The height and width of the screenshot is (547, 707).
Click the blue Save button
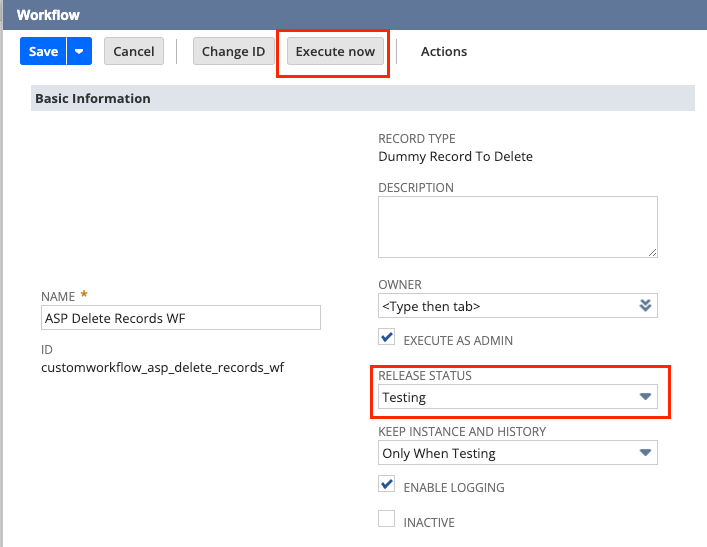pyautogui.click(x=43, y=52)
